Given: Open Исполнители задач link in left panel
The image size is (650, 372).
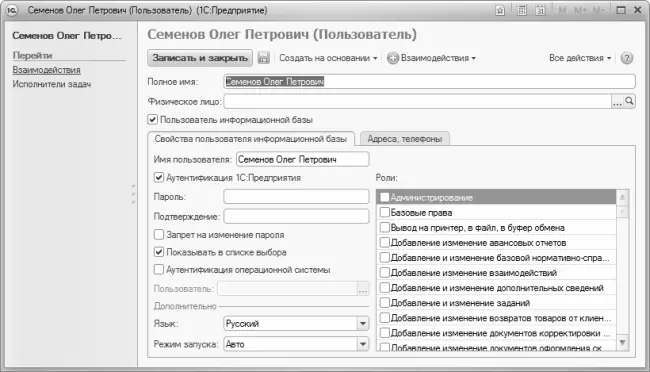Looking at the screenshot, I should click(51, 84).
